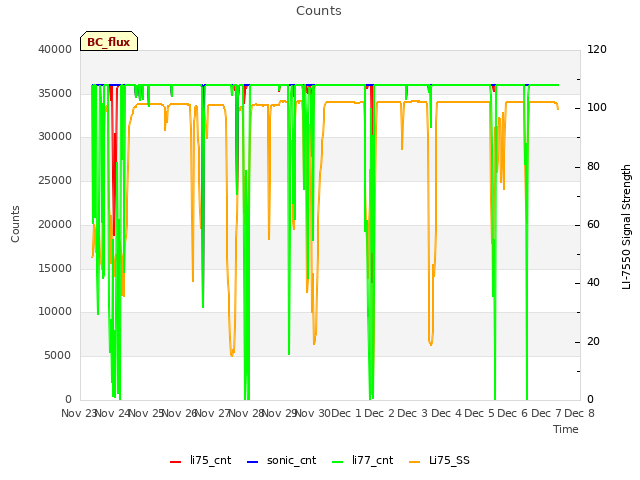640x480 pixels.
Task: Click the blue sonic_cnt legend swatch
Action: (x=253, y=462)
